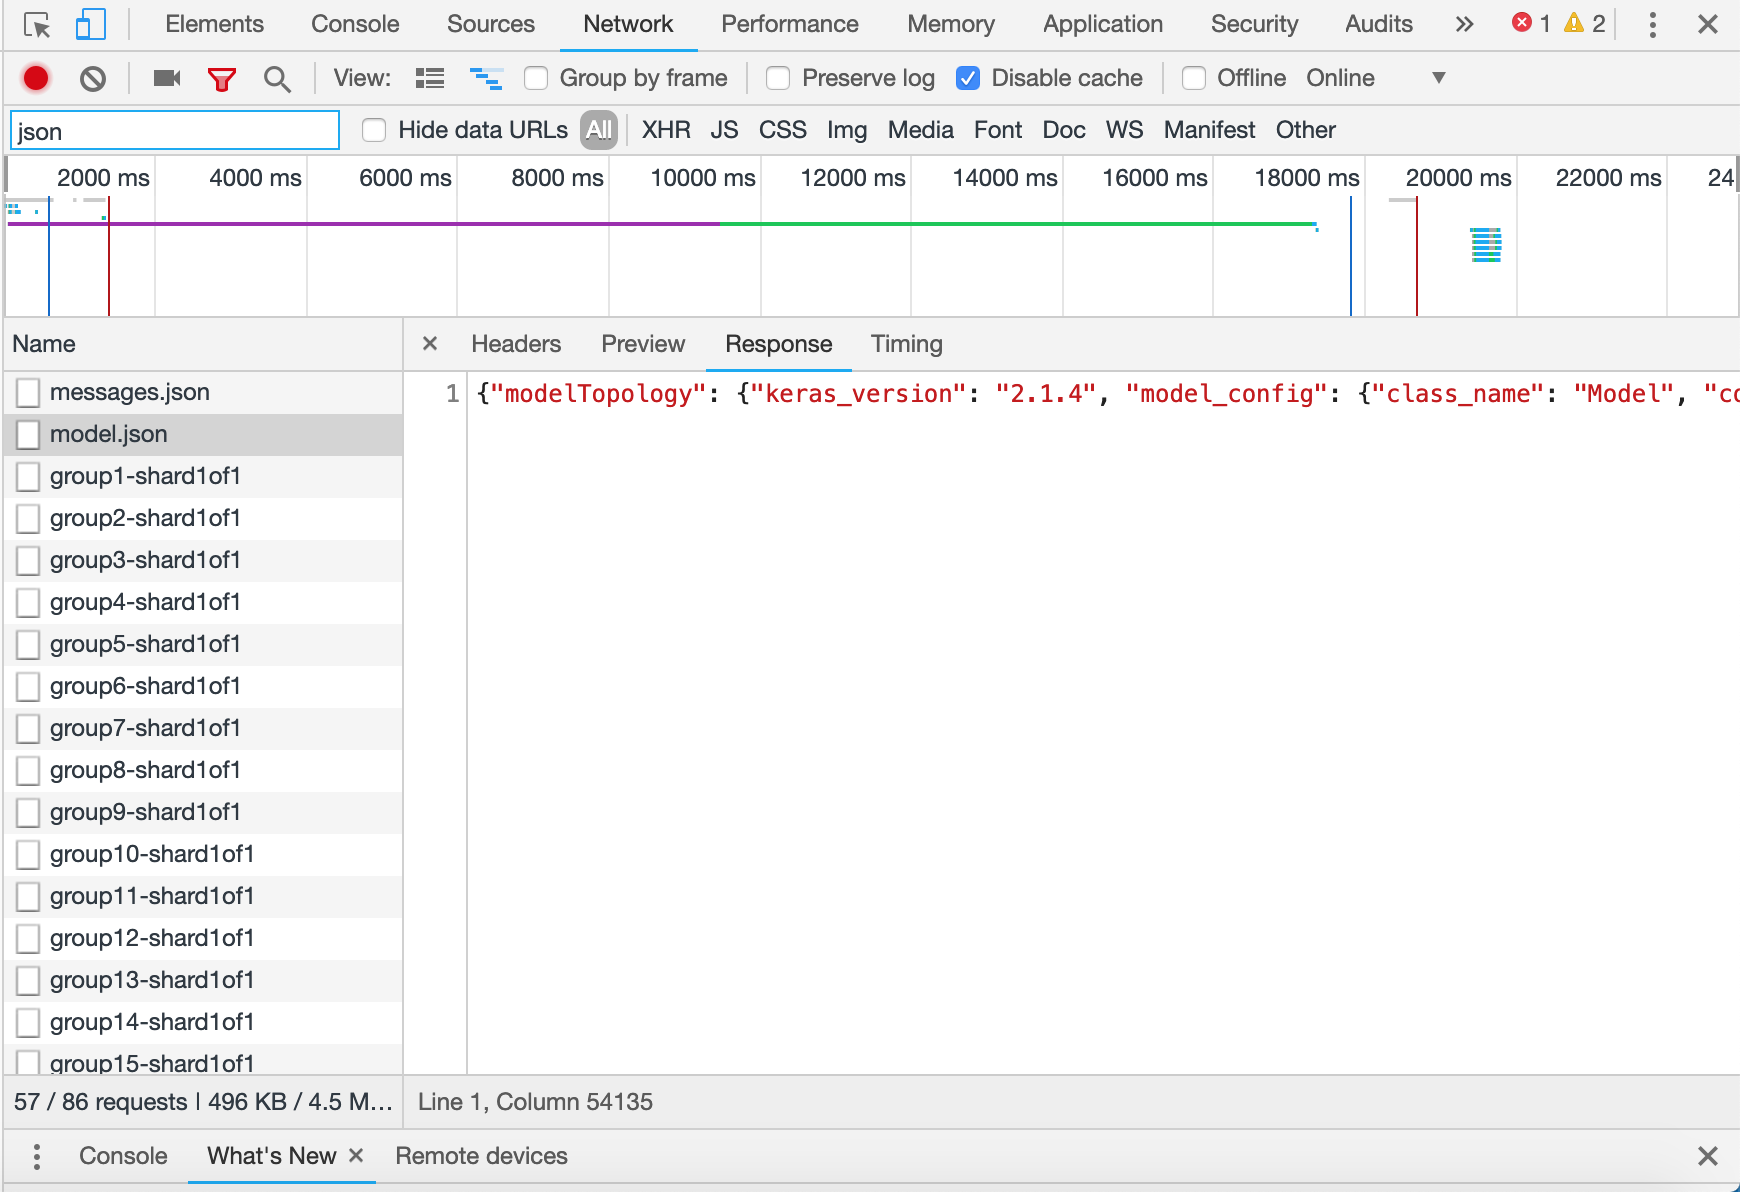Search network requests with the magnifier icon
The width and height of the screenshot is (1740, 1192).
[278, 78]
